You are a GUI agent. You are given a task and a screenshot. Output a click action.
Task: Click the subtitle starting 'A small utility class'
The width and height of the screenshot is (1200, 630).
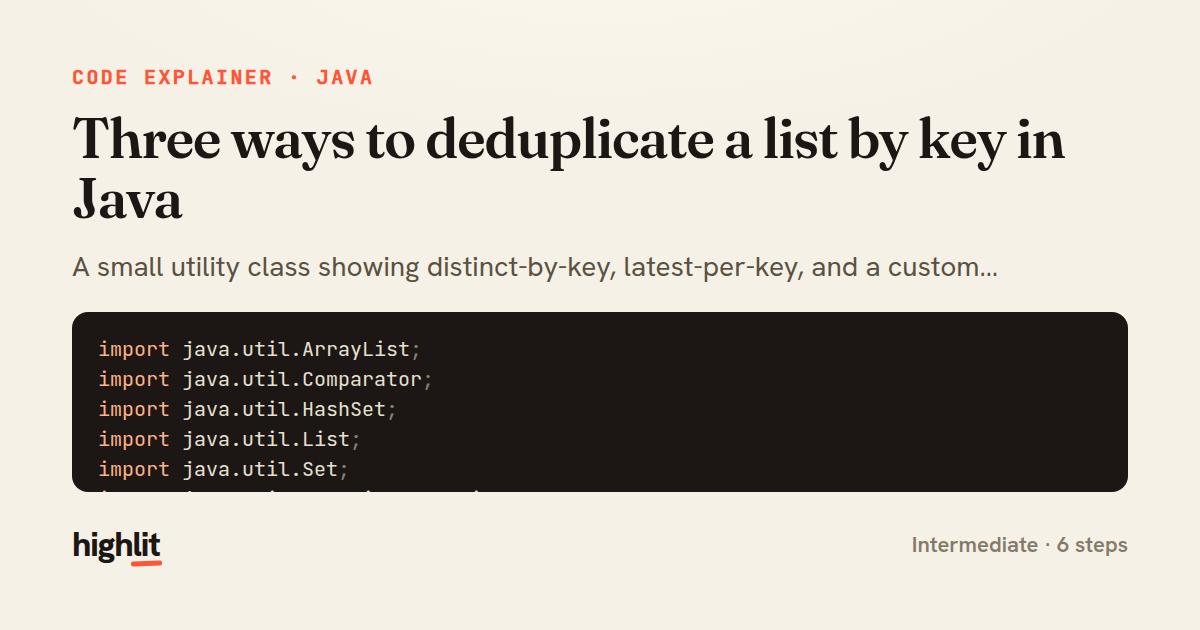534,268
